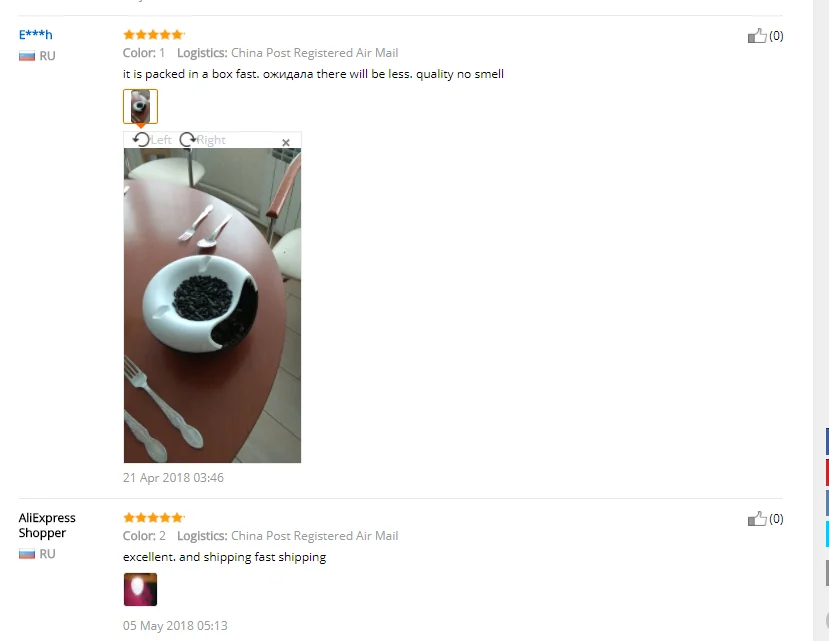Close the expanded review photo
The height and width of the screenshot is (641, 829).
(286, 142)
